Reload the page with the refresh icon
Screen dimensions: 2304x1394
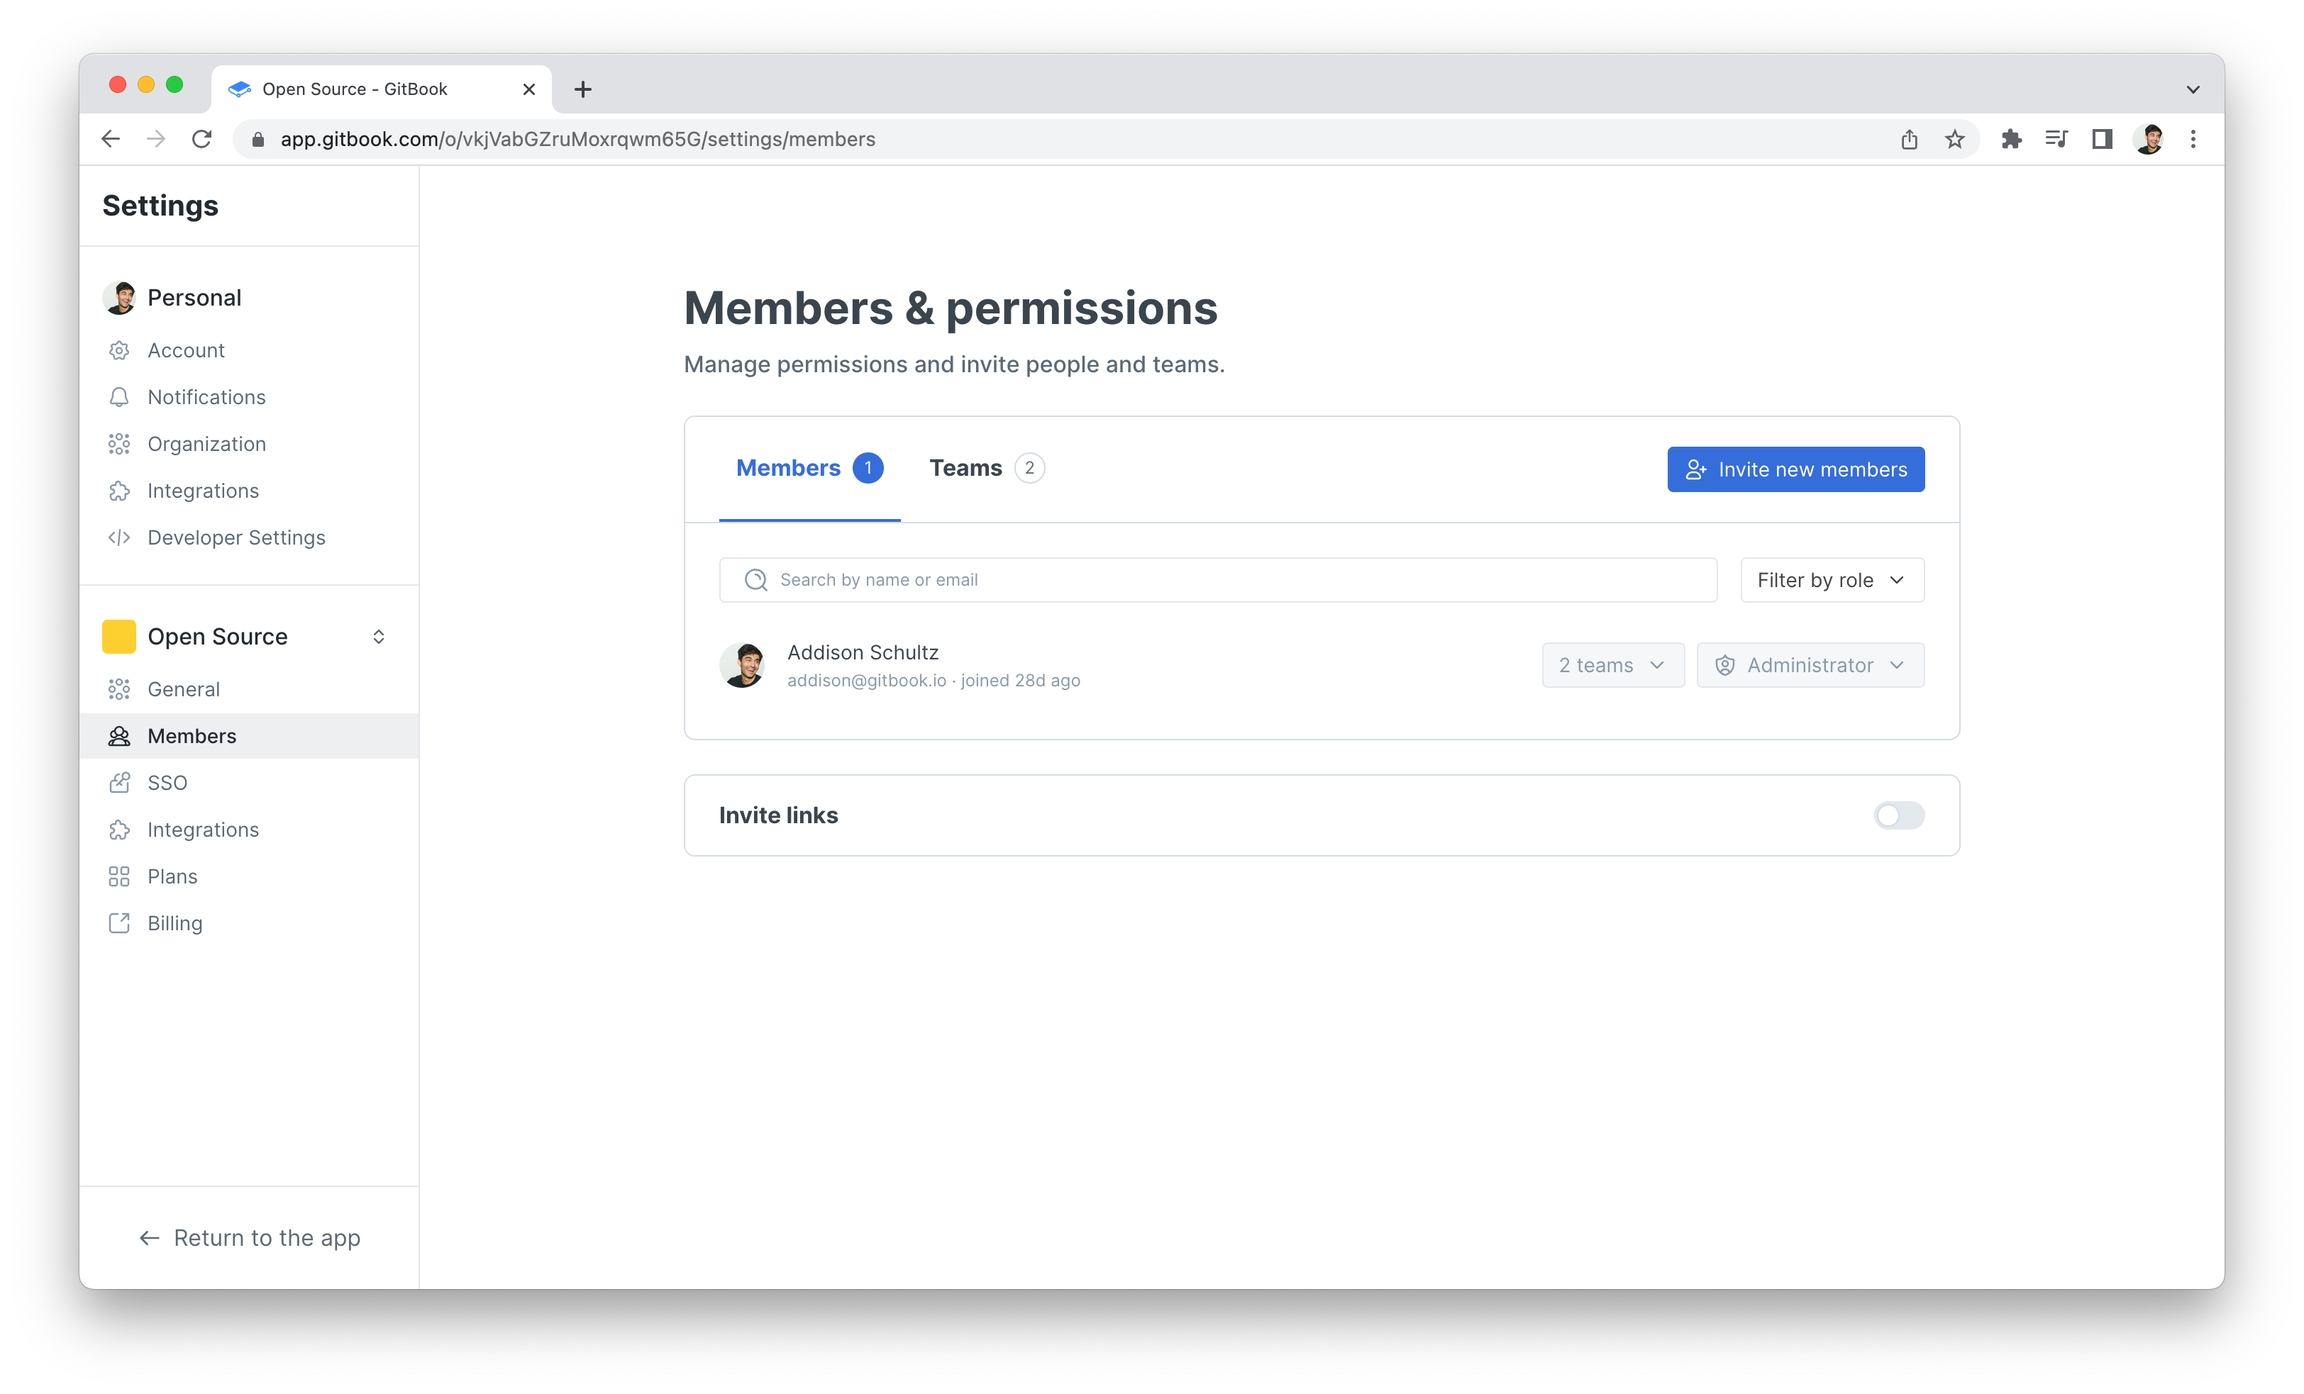202,139
